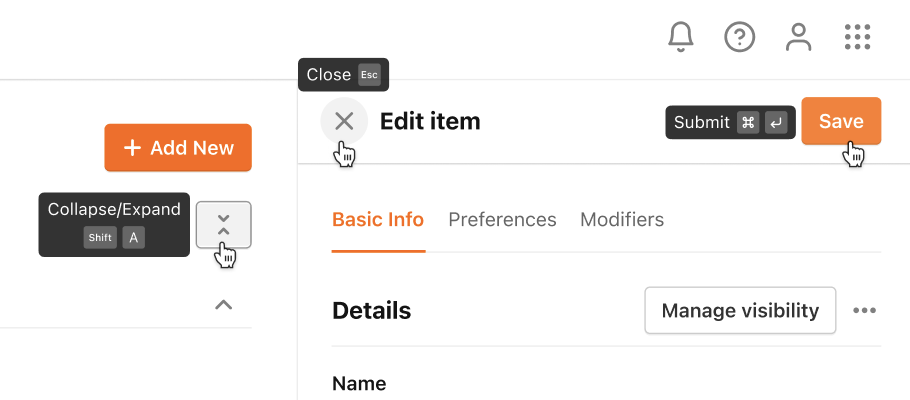
Task: Save the edited item
Action: click(841, 121)
